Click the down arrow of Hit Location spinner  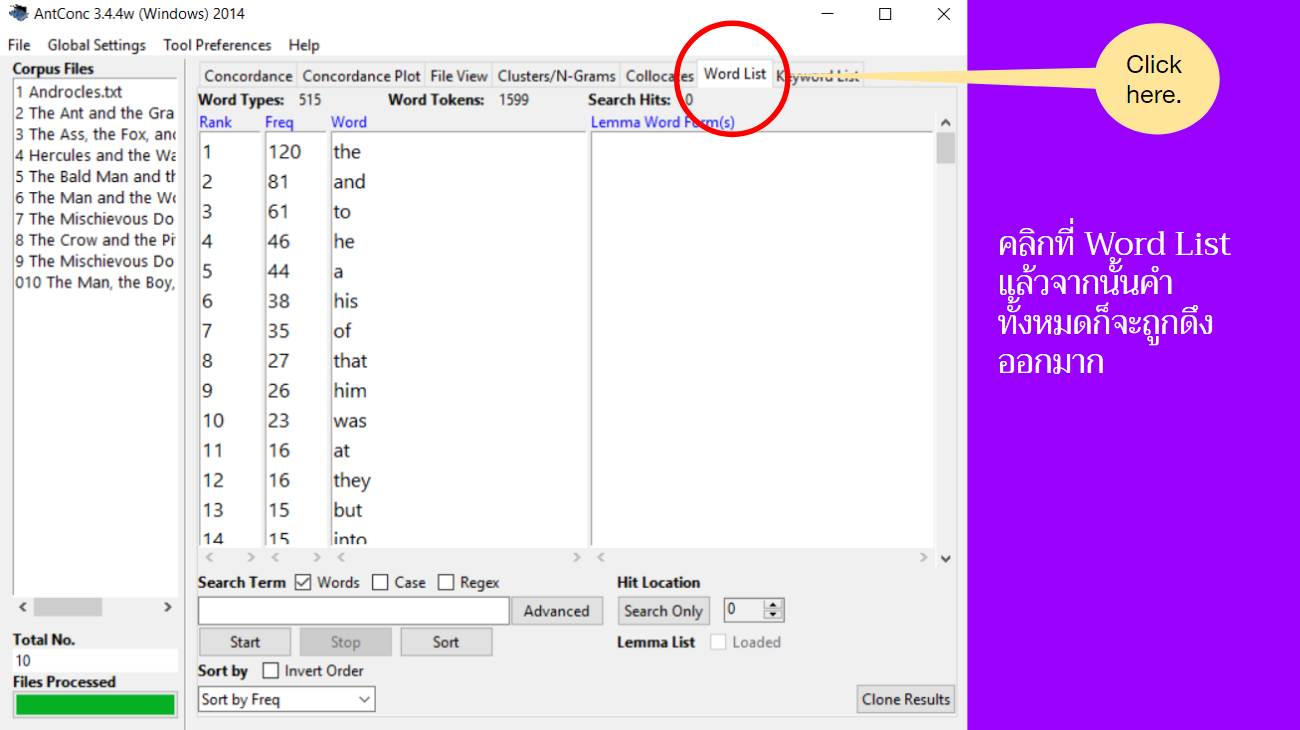point(773,615)
